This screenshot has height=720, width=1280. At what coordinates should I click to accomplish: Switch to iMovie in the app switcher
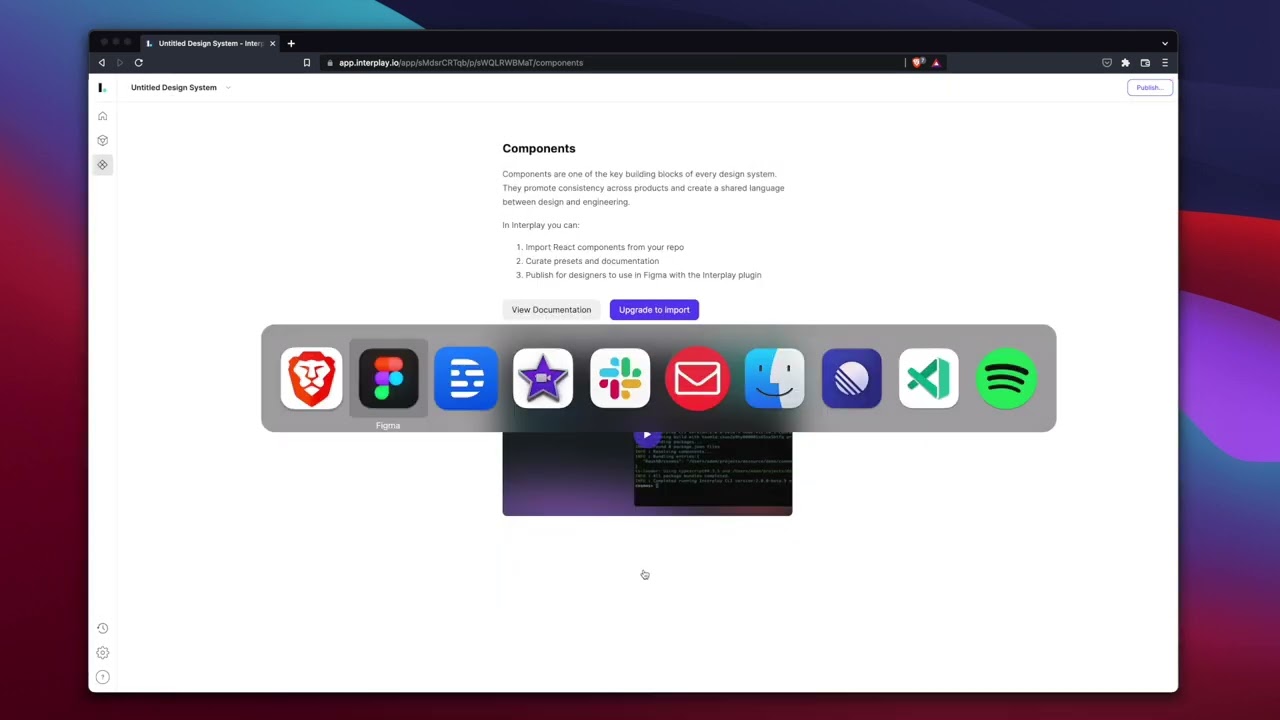pyautogui.click(x=543, y=378)
